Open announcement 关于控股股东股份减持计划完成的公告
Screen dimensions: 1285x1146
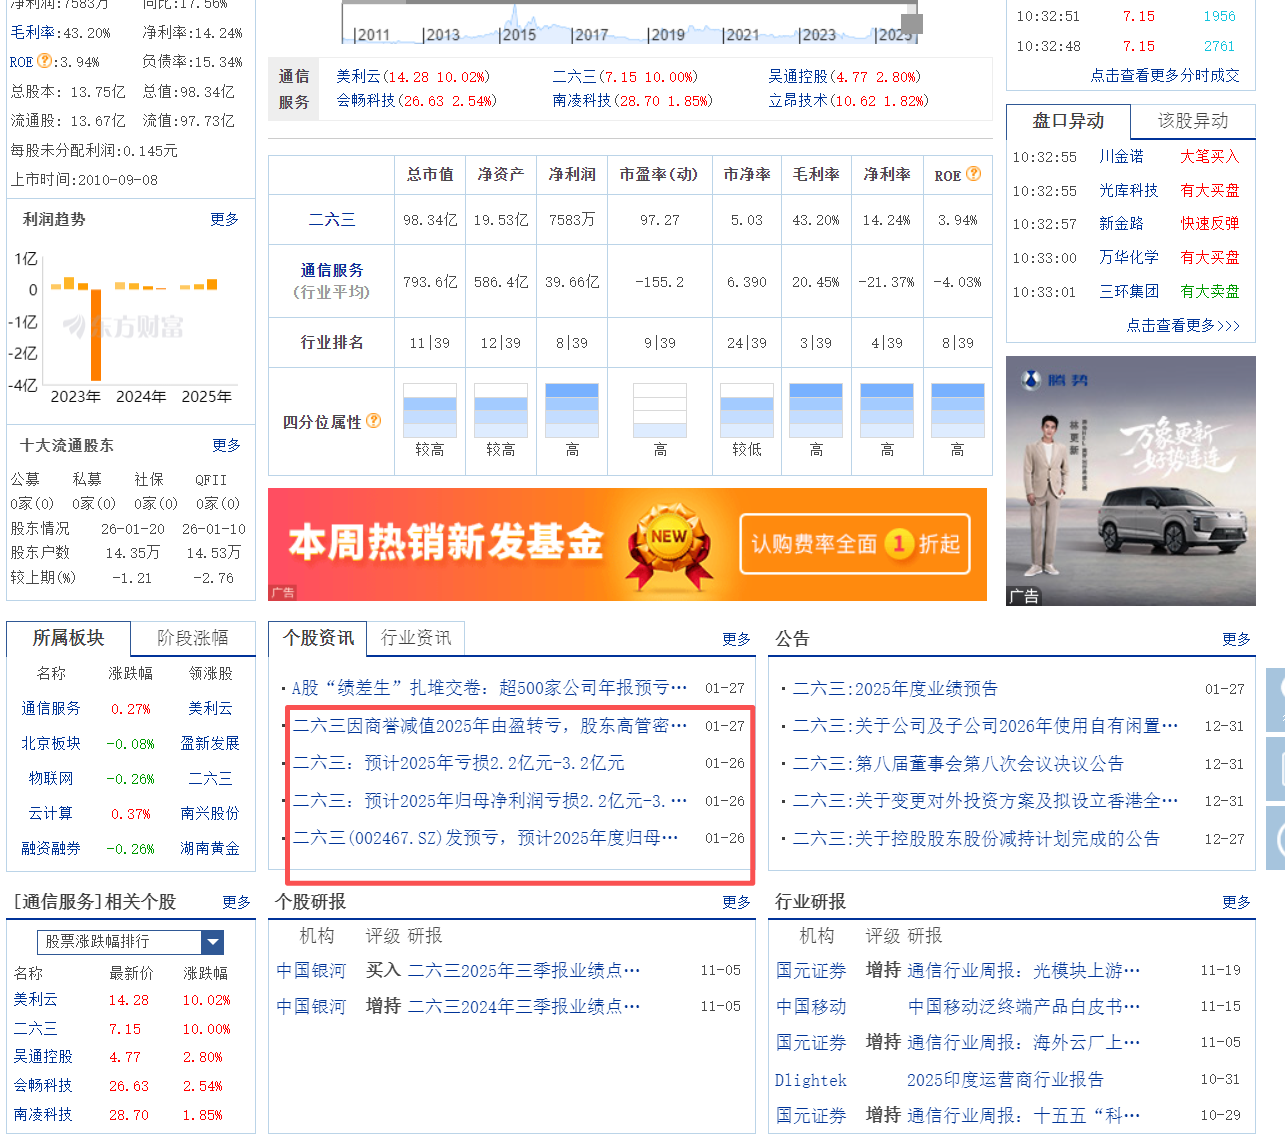click(976, 839)
